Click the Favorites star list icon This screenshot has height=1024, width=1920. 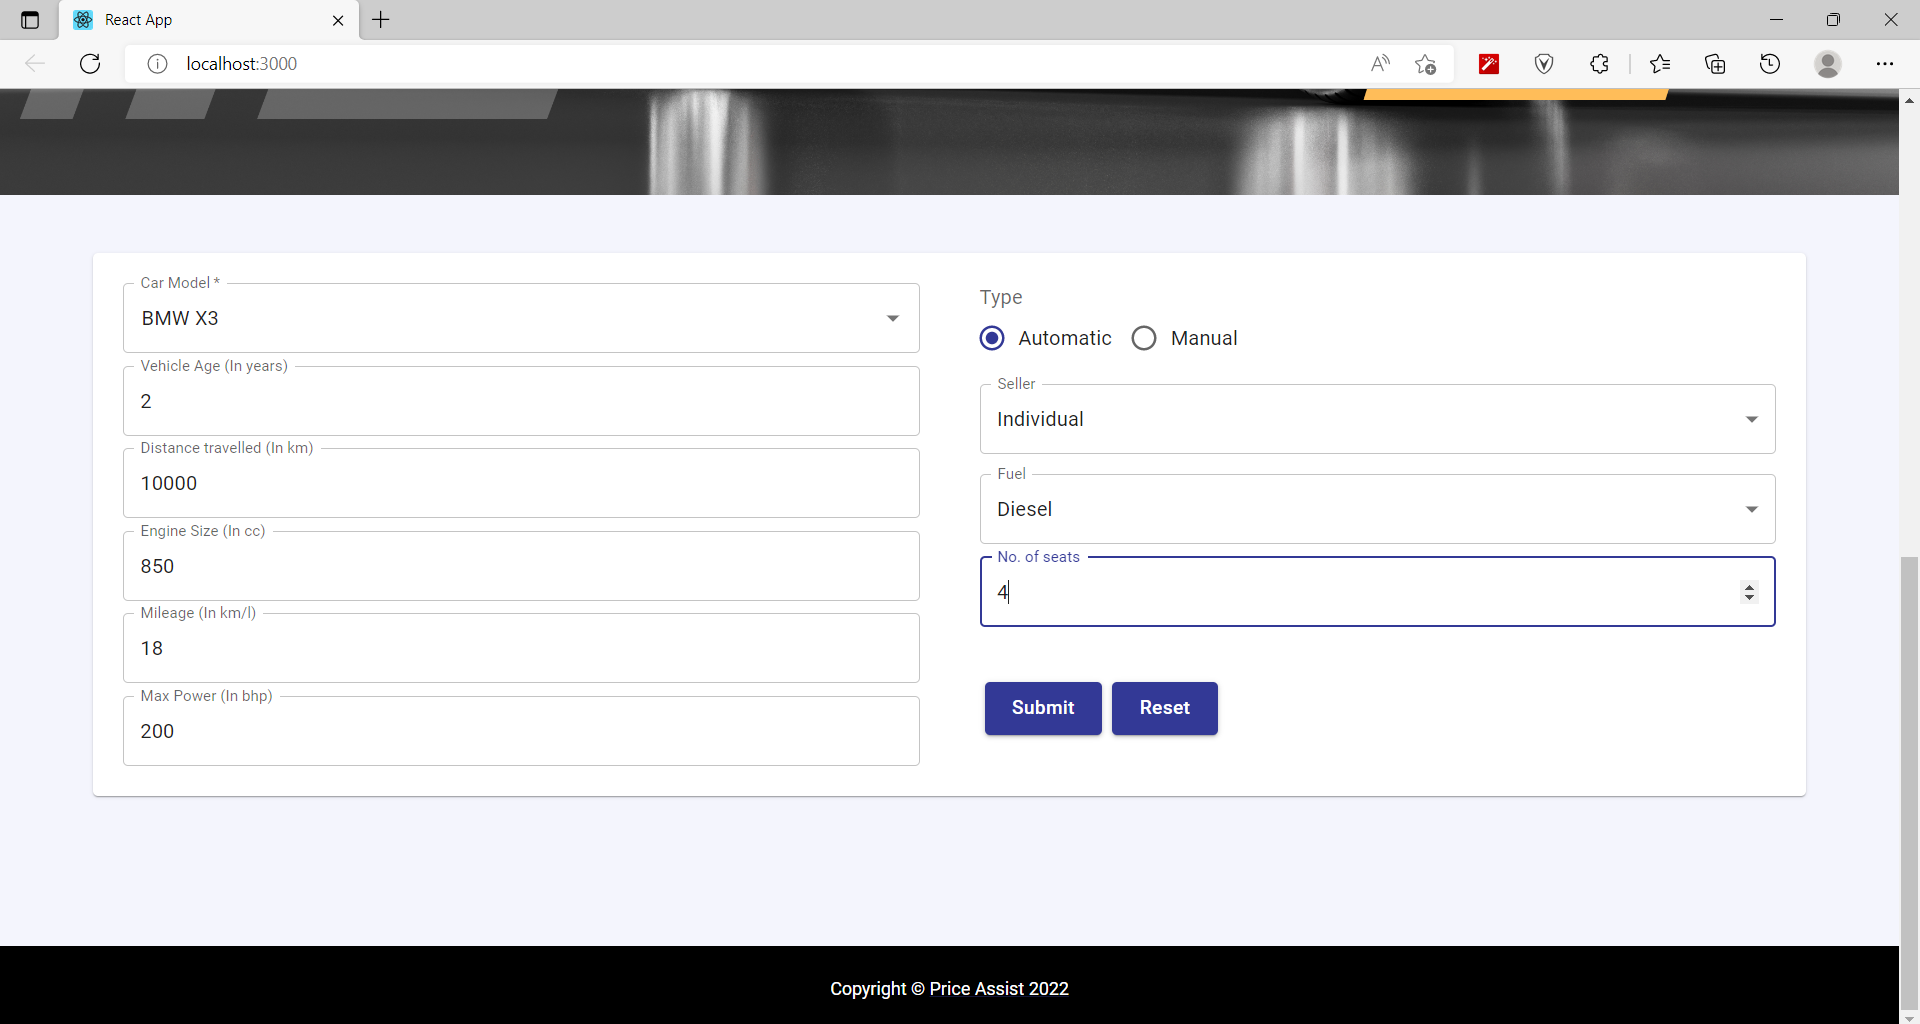tap(1660, 63)
